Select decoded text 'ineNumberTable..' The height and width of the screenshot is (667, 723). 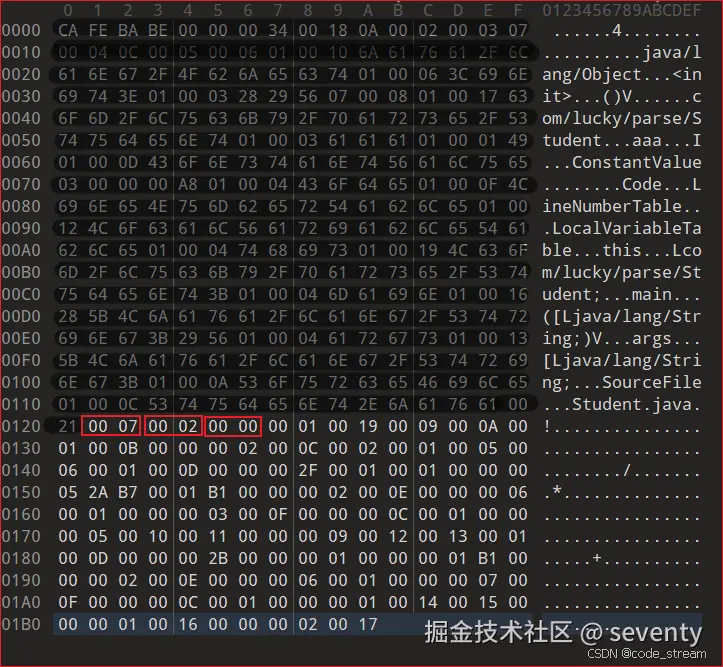point(622,207)
